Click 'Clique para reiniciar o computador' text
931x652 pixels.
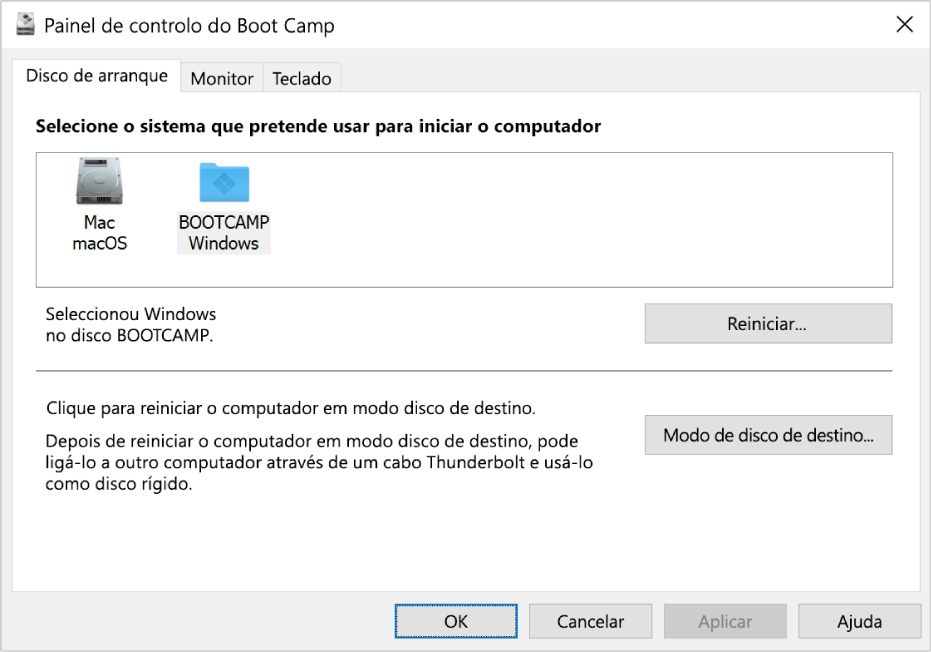pyautogui.click(x=291, y=409)
